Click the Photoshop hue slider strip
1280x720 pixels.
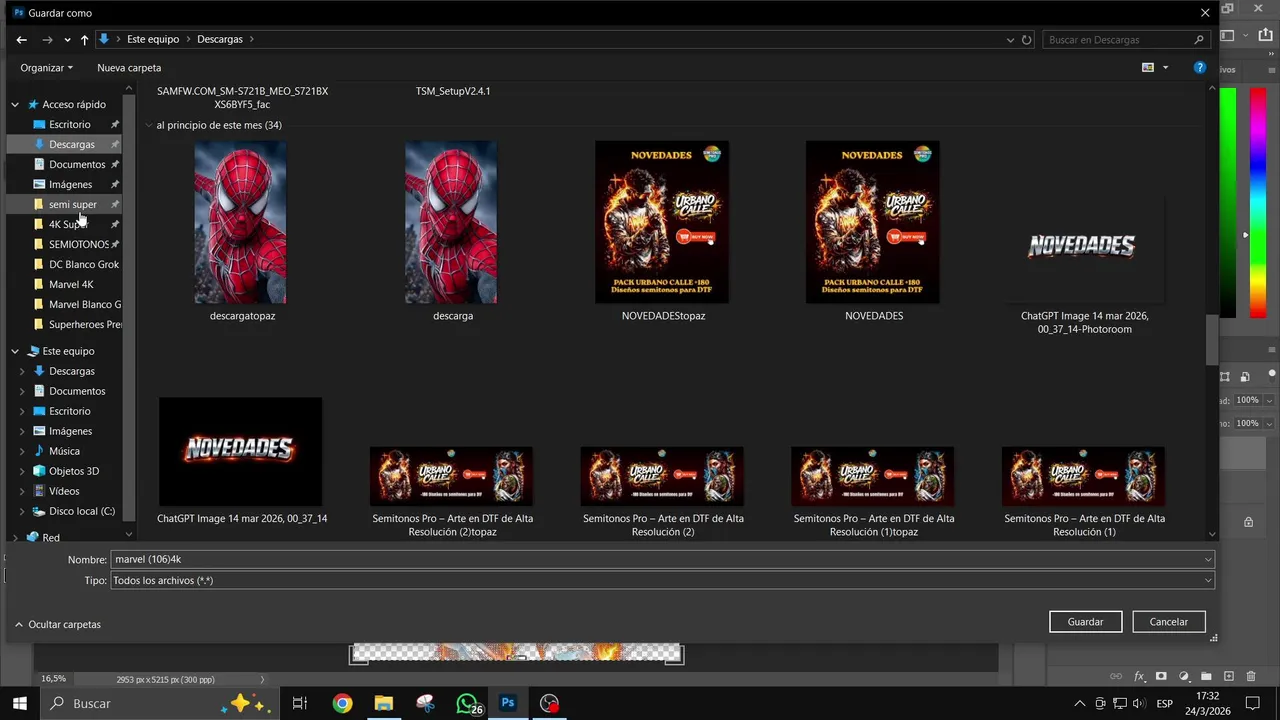(x=1258, y=203)
